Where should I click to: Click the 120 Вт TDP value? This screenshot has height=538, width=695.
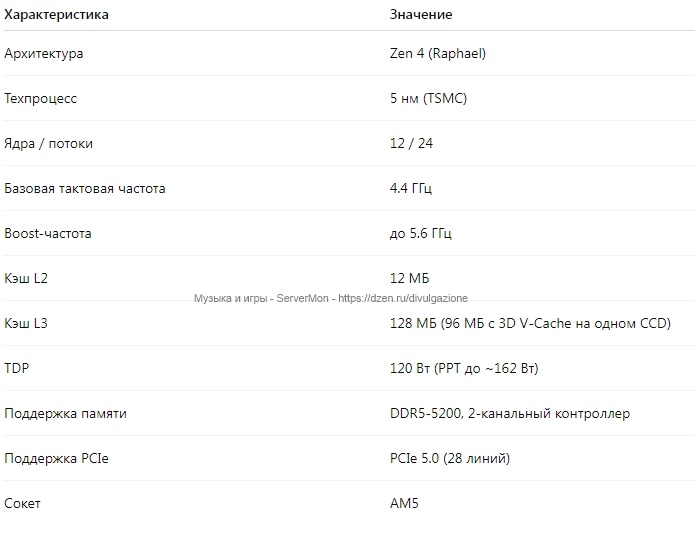tap(463, 368)
